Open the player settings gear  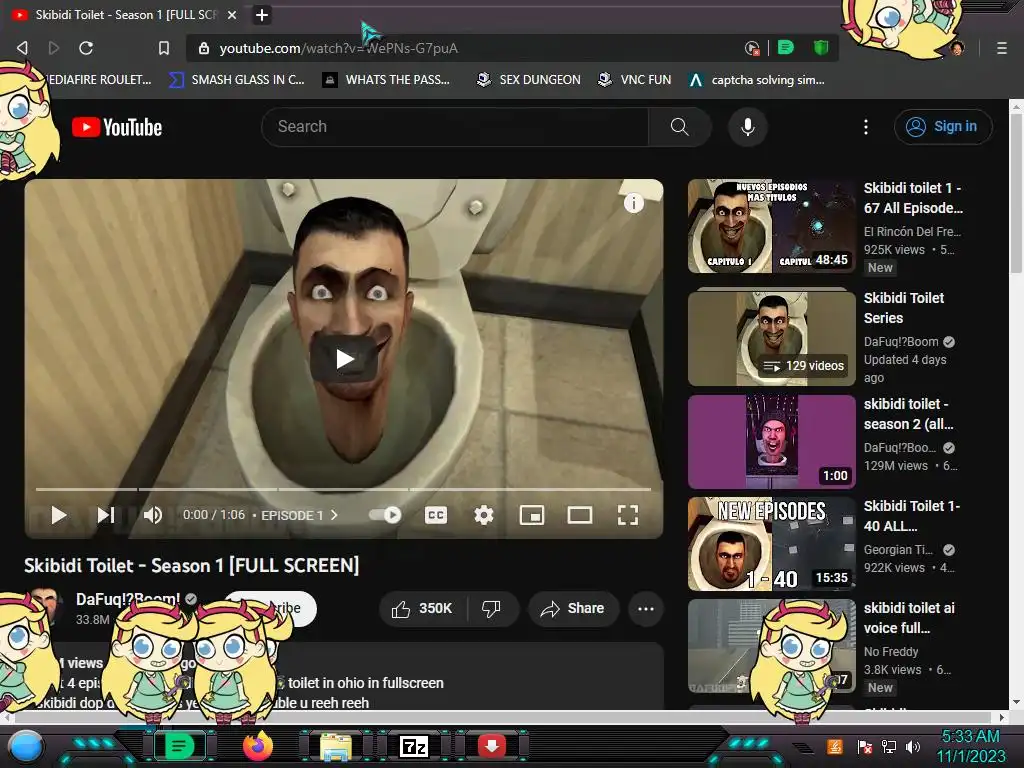(484, 515)
